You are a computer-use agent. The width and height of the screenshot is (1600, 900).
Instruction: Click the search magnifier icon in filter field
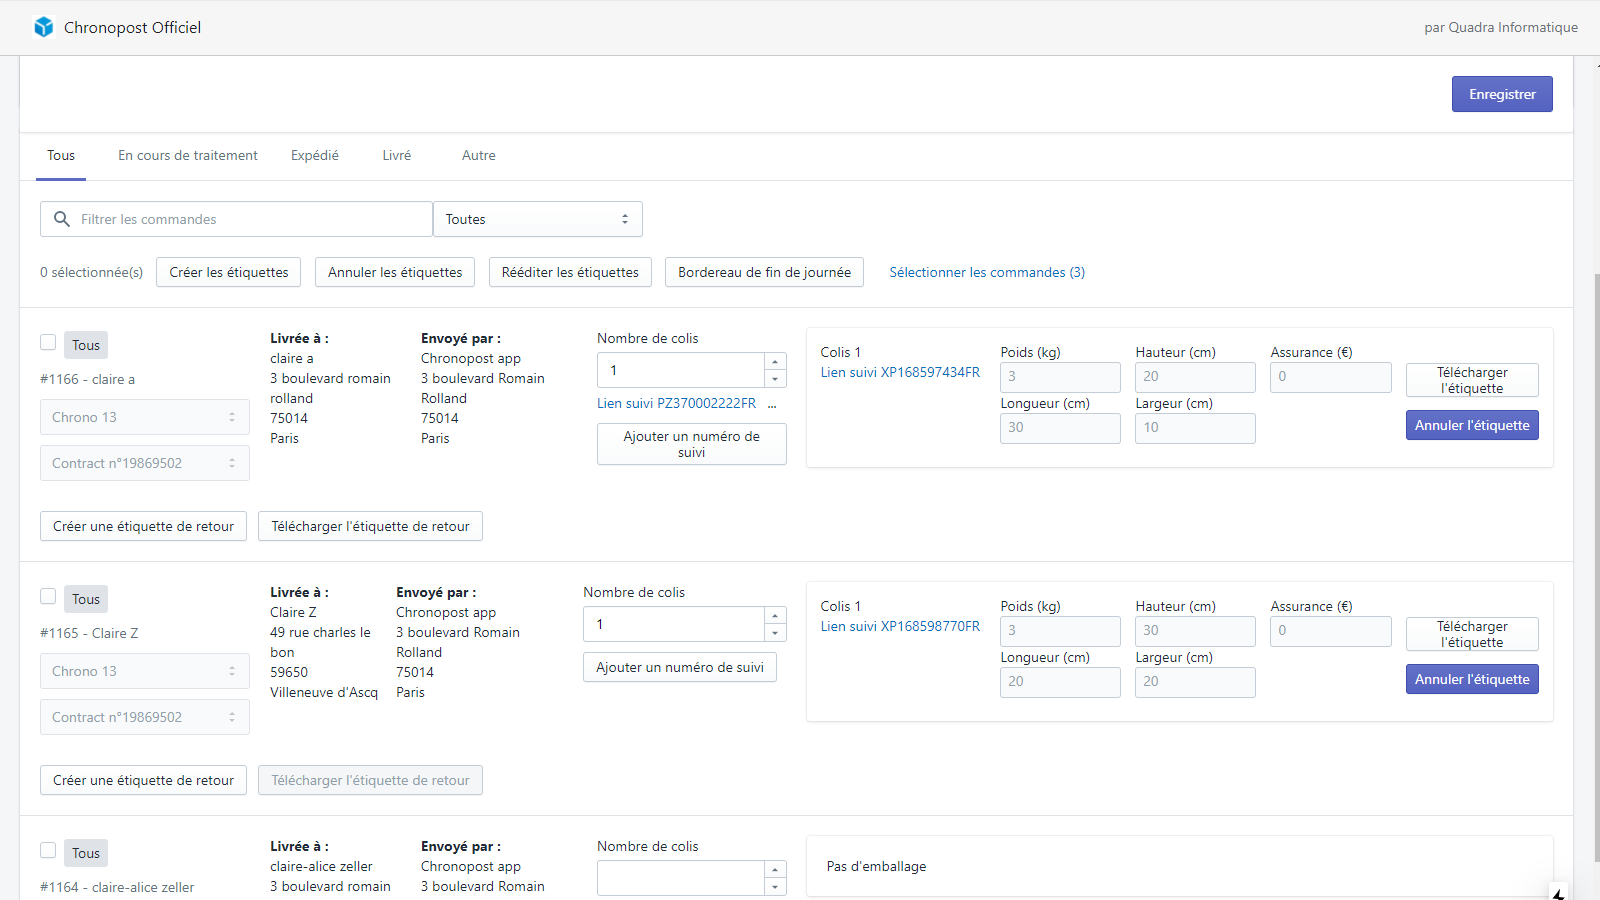coord(62,219)
